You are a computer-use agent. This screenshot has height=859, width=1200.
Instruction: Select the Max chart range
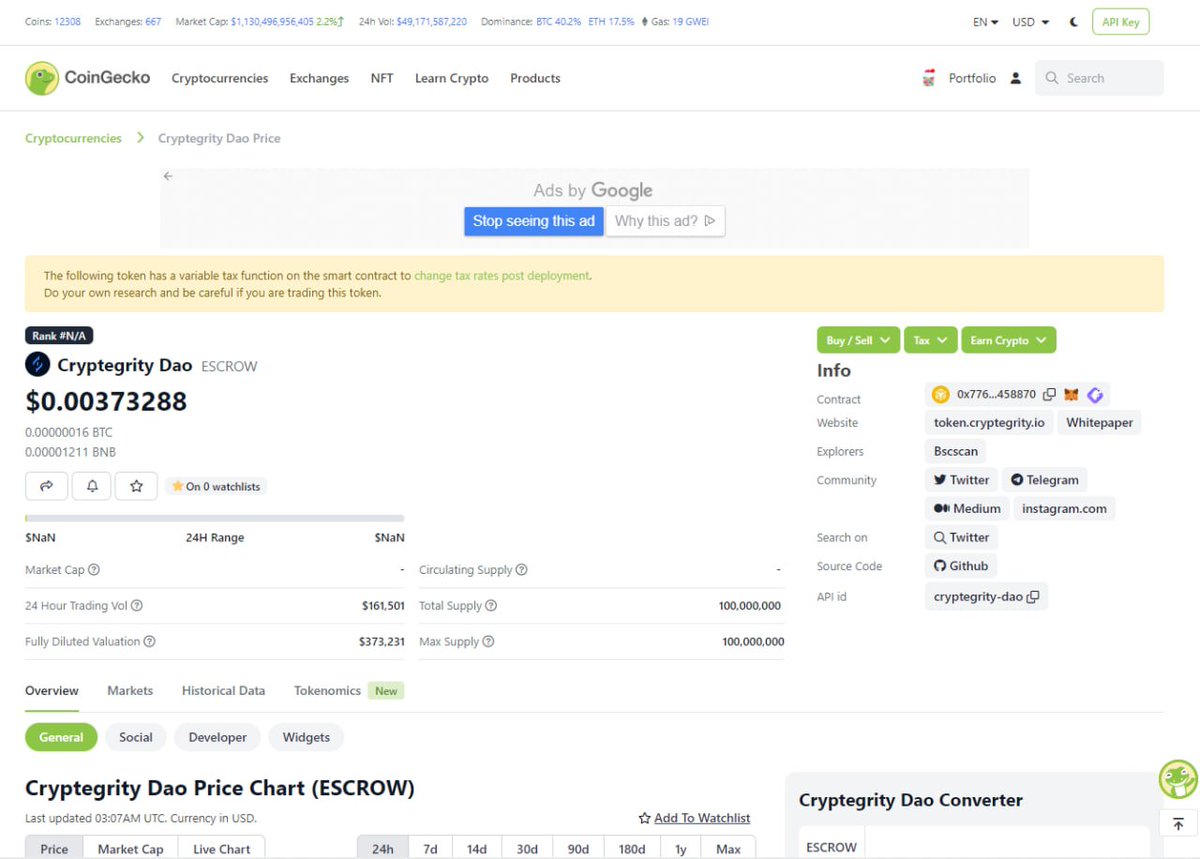(x=729, y=848)
